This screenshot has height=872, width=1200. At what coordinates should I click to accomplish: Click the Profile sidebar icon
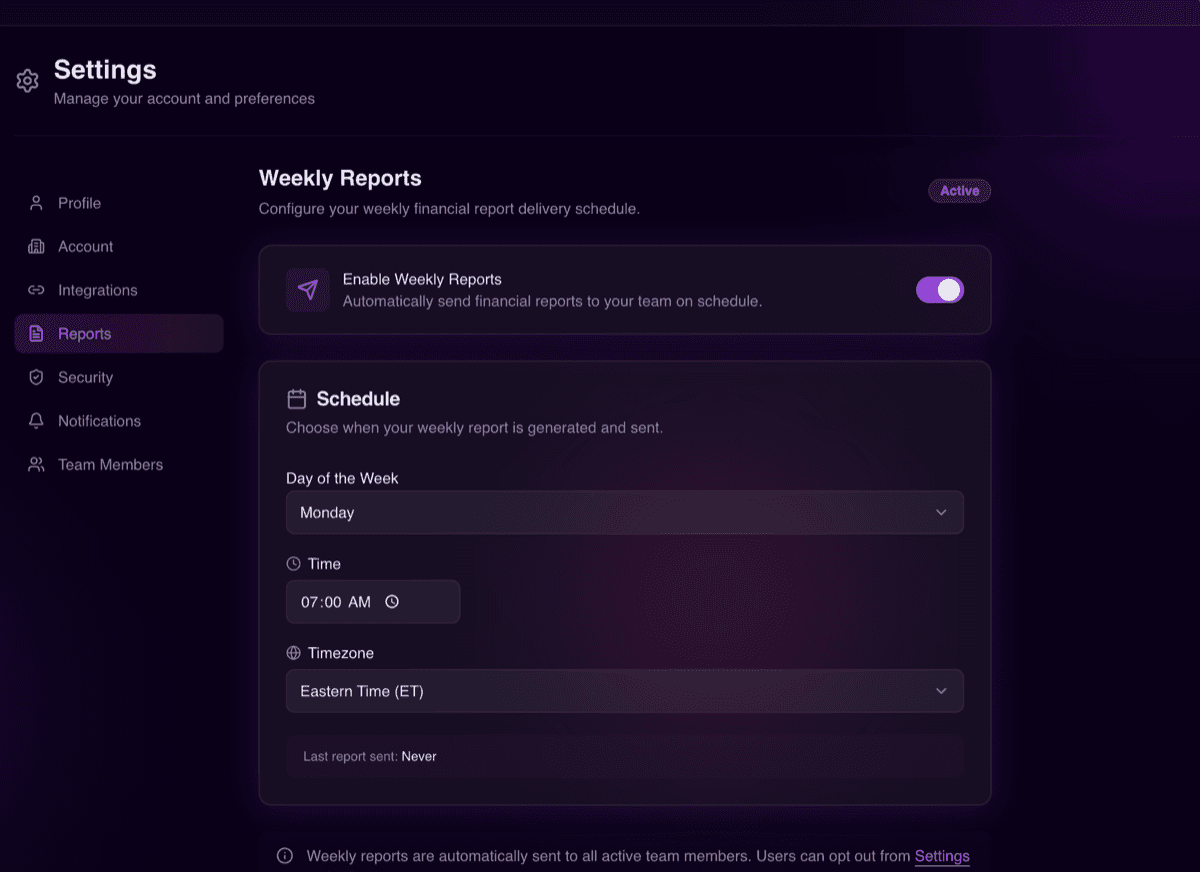pos(35,202)
